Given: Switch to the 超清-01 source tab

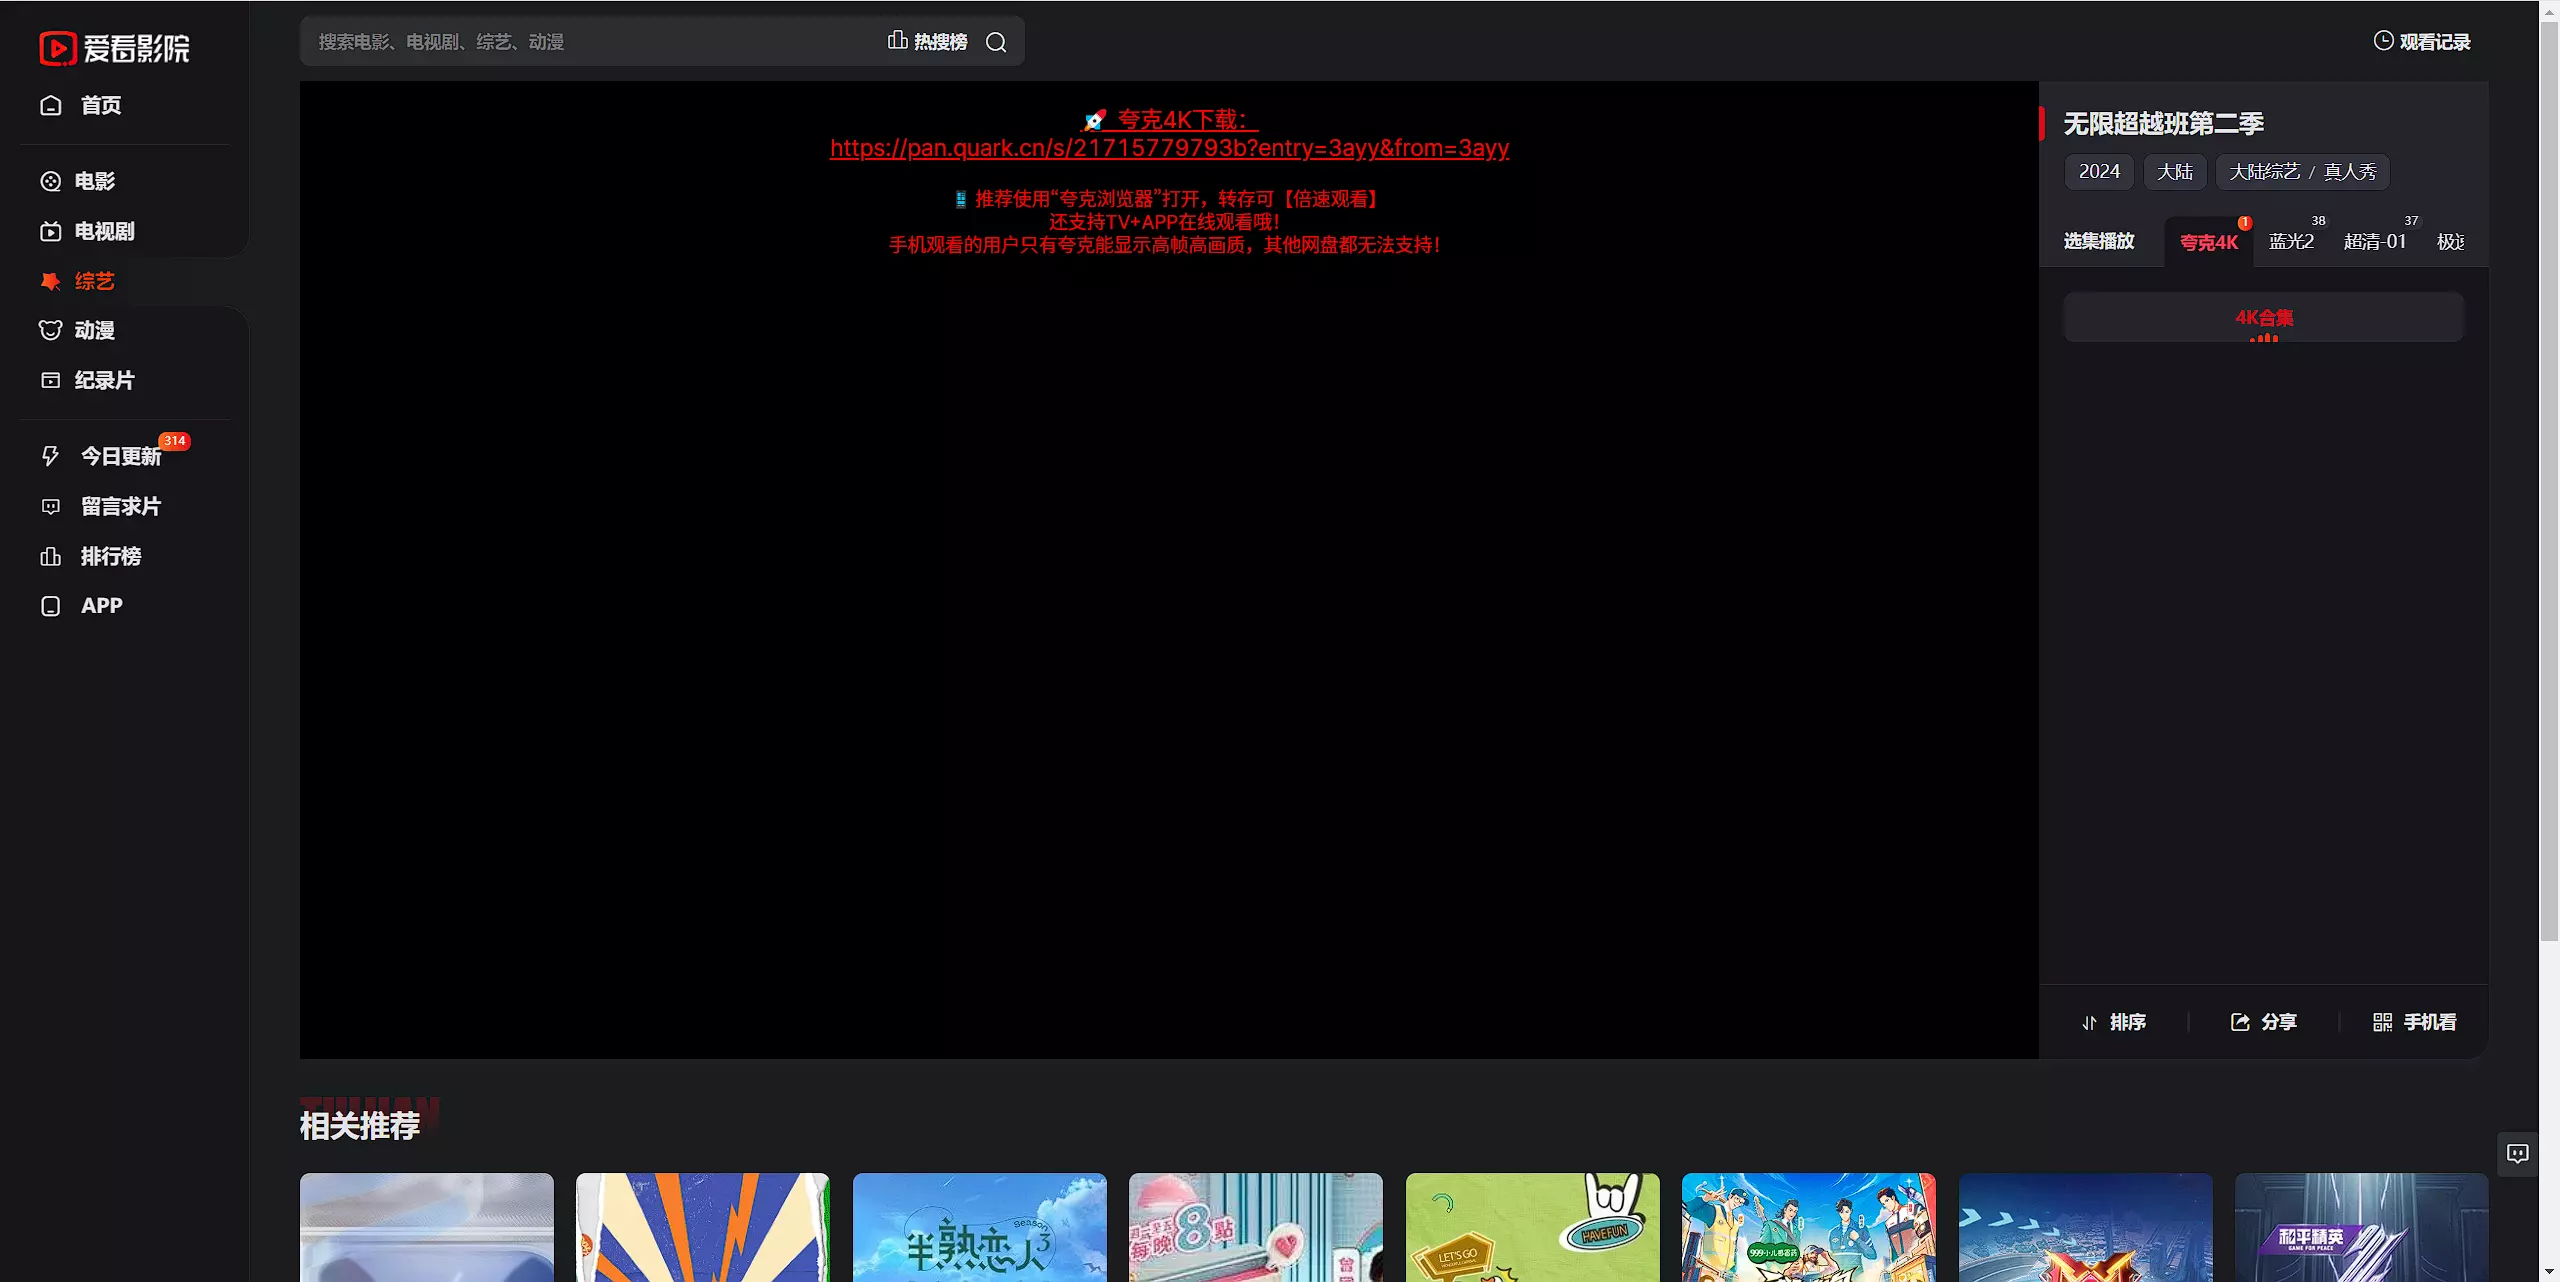Looking at the screenshot, I should click(2375, 242).
